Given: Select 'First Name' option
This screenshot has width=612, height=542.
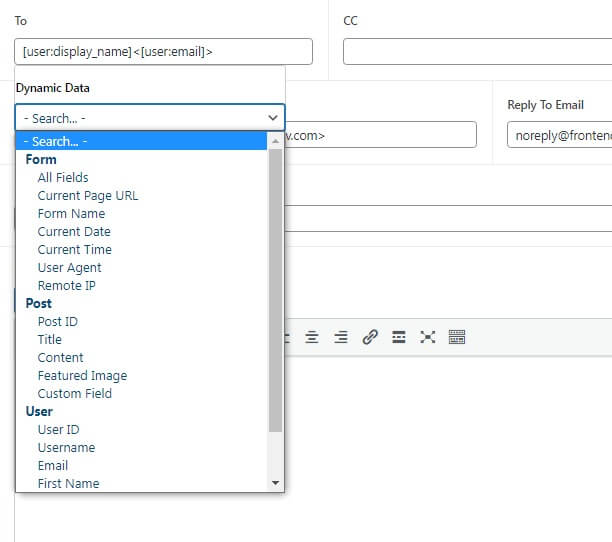Looking at the screenshot, I should pos(141,483).
